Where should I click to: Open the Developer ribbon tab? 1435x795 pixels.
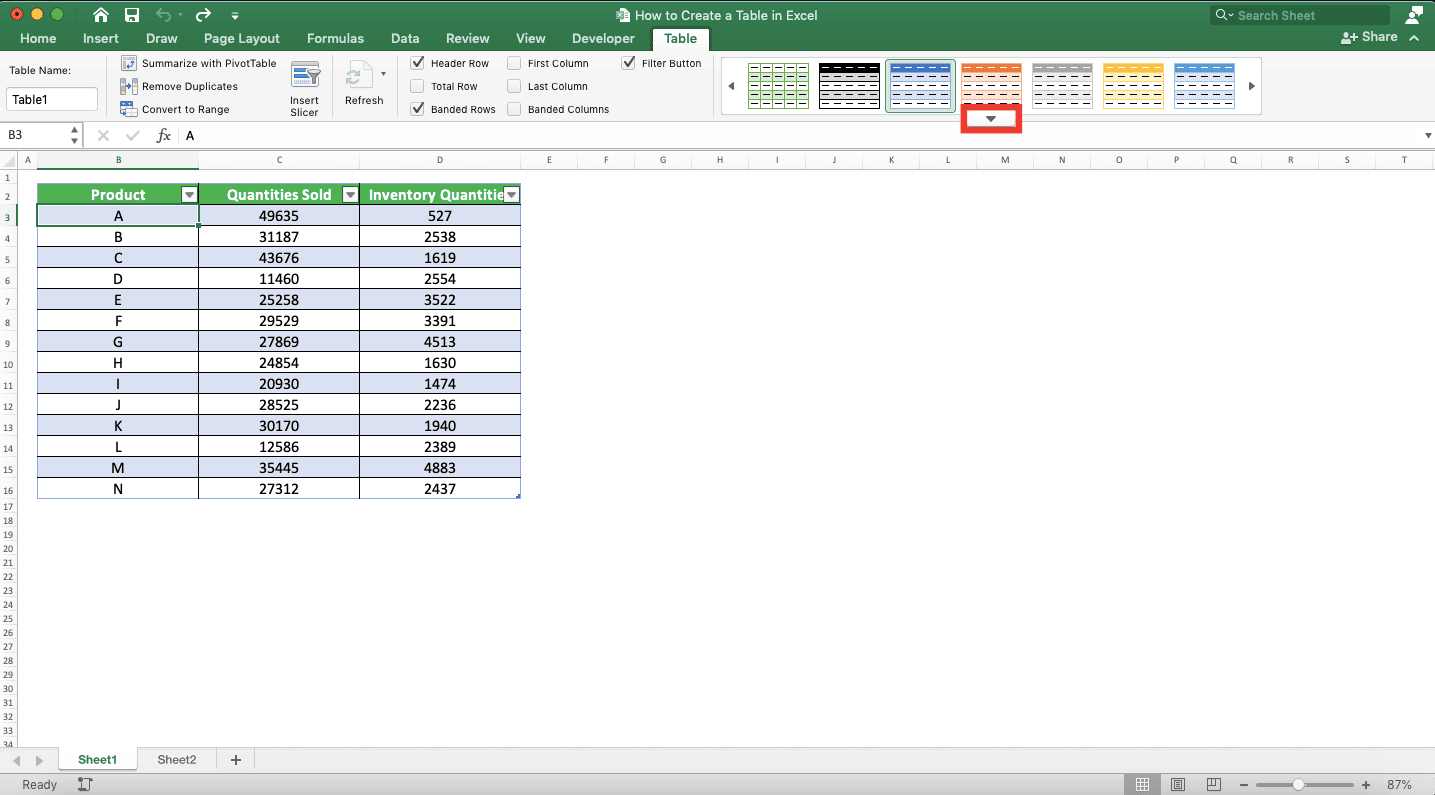click(603, 38)
